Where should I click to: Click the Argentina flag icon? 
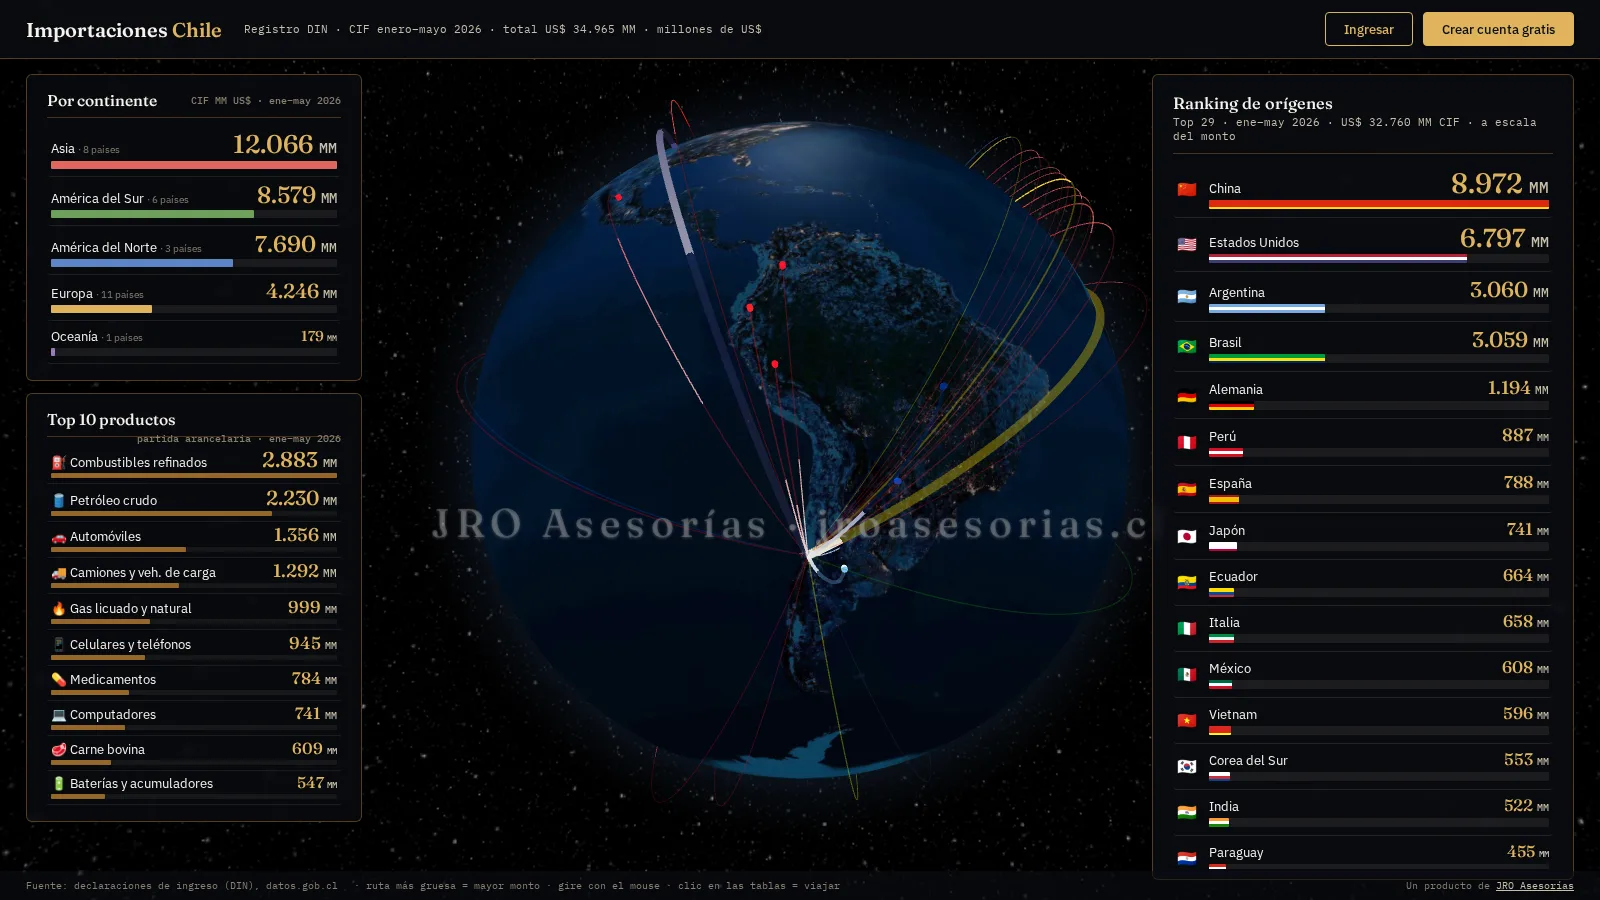pyautogui.click(x=1187, y=296)
